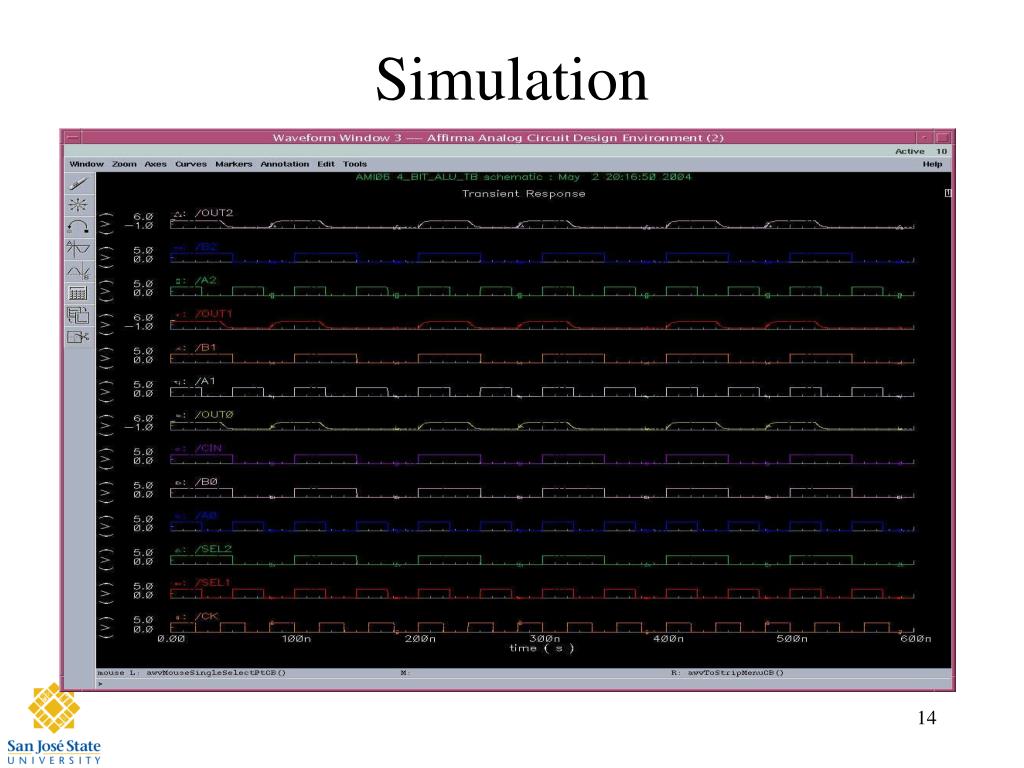Open the Zoom menu
1024x768 pixels.
pyautogui.click(x=124, y=164)
